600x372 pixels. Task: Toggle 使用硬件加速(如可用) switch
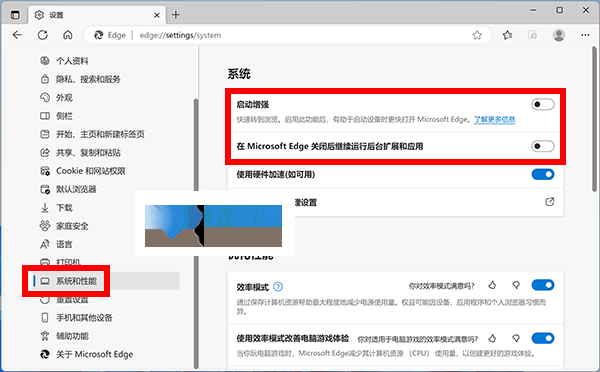(x=543, y=175)
